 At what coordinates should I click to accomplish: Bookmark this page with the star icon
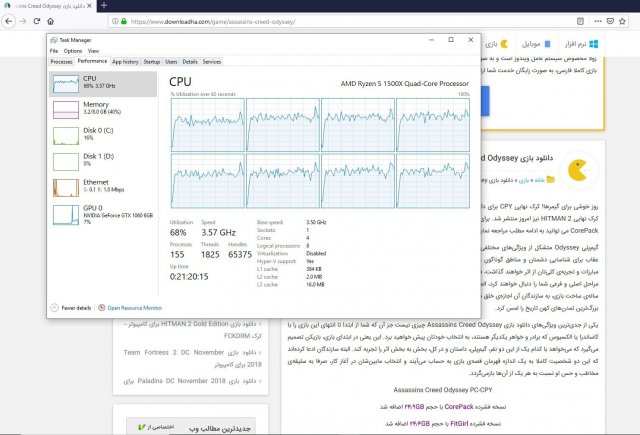622,21
